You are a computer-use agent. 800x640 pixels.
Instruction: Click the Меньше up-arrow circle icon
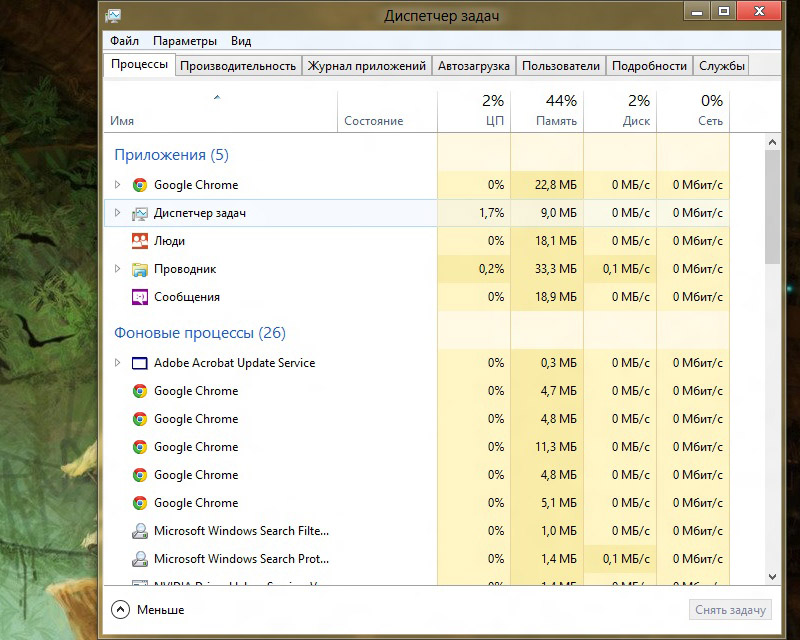(120, 609)
